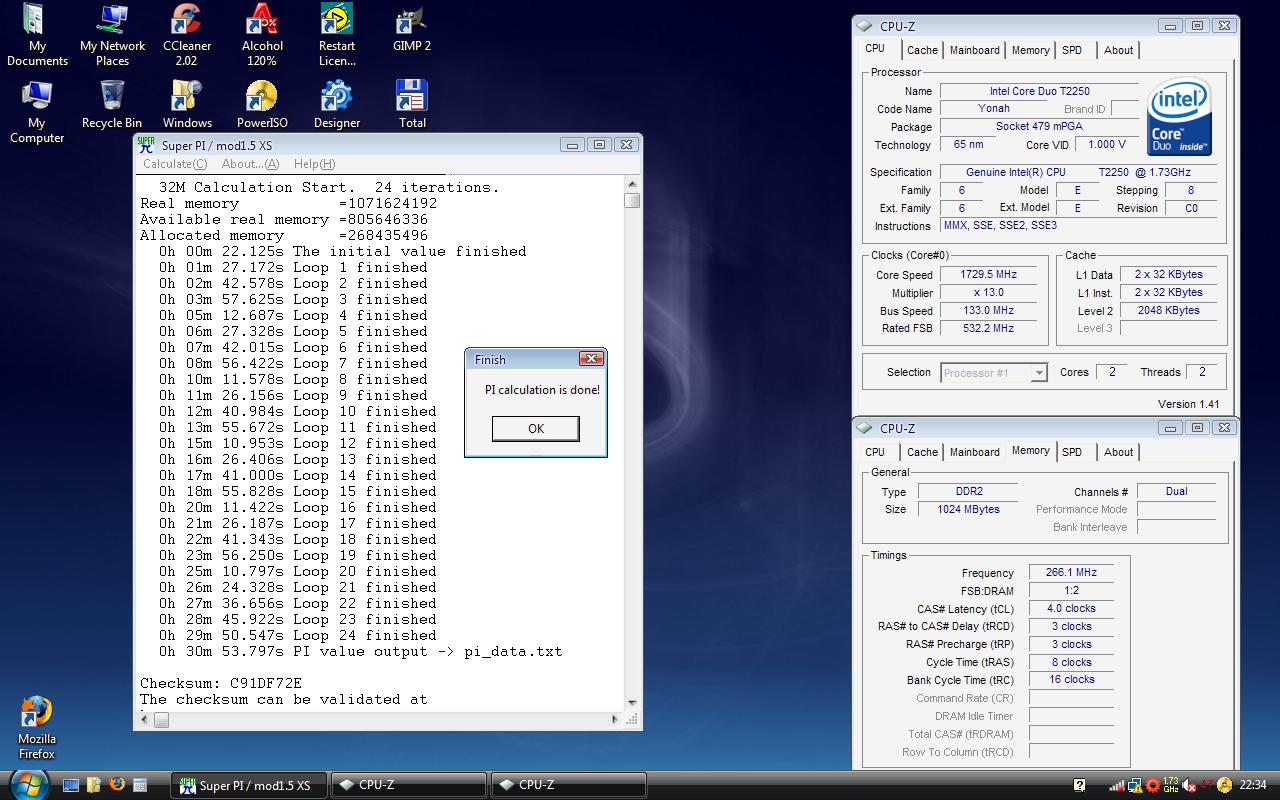The height and width of the screenshot is (800, 1280).
Task: Open SPD tab in bottom CPU-Z
Action: (1072, 452)
